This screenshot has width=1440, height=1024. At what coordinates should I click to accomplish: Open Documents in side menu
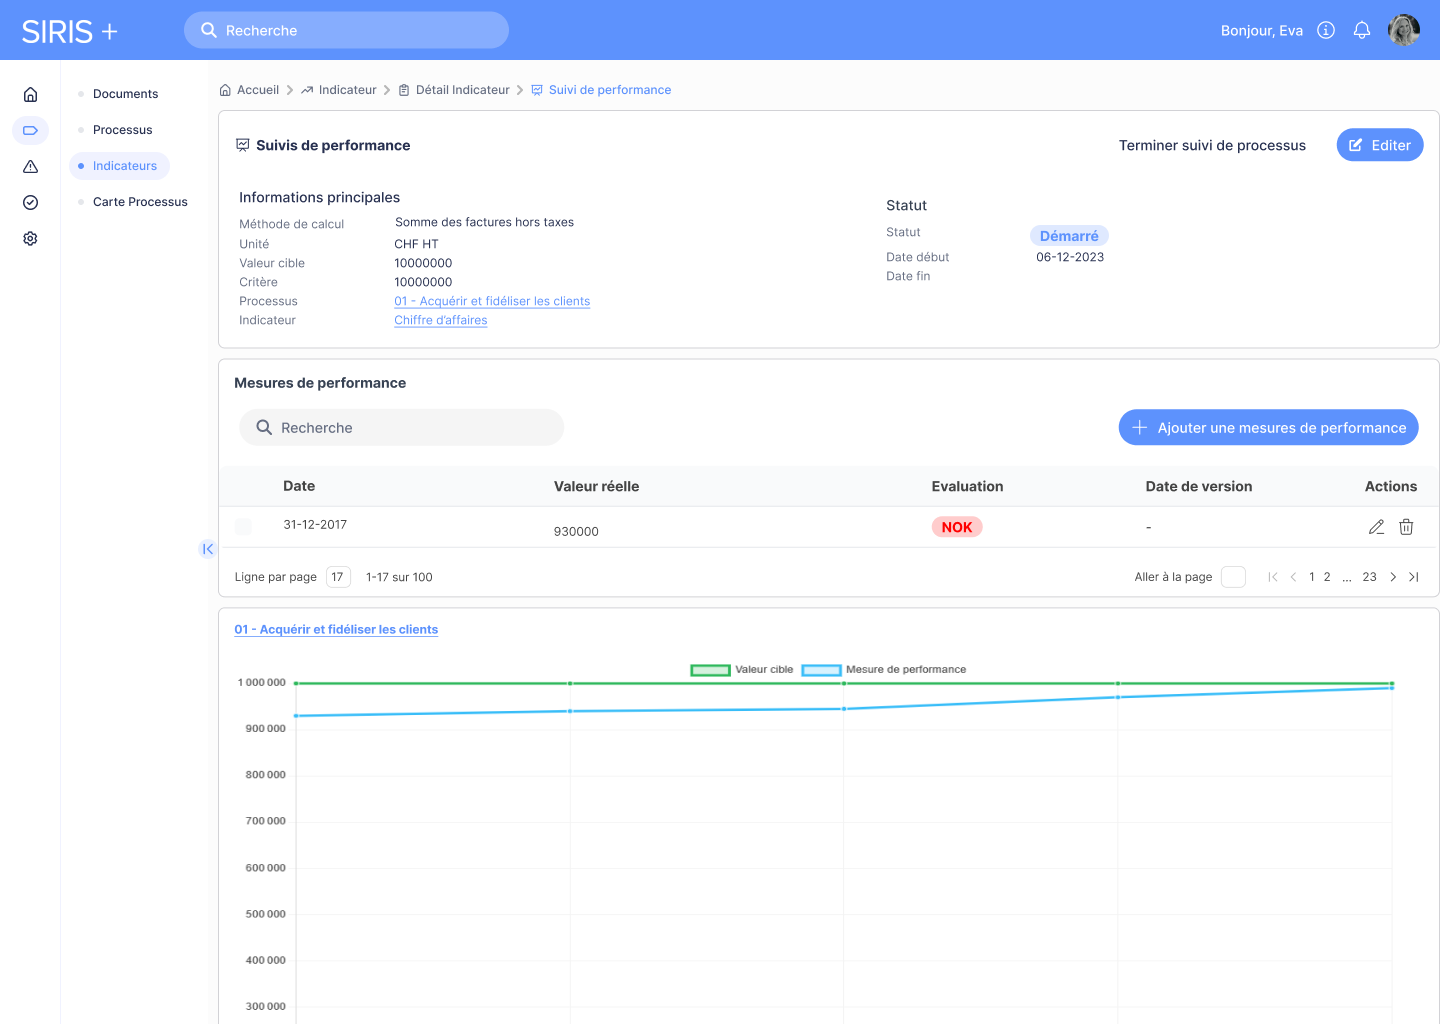(125, 94)
